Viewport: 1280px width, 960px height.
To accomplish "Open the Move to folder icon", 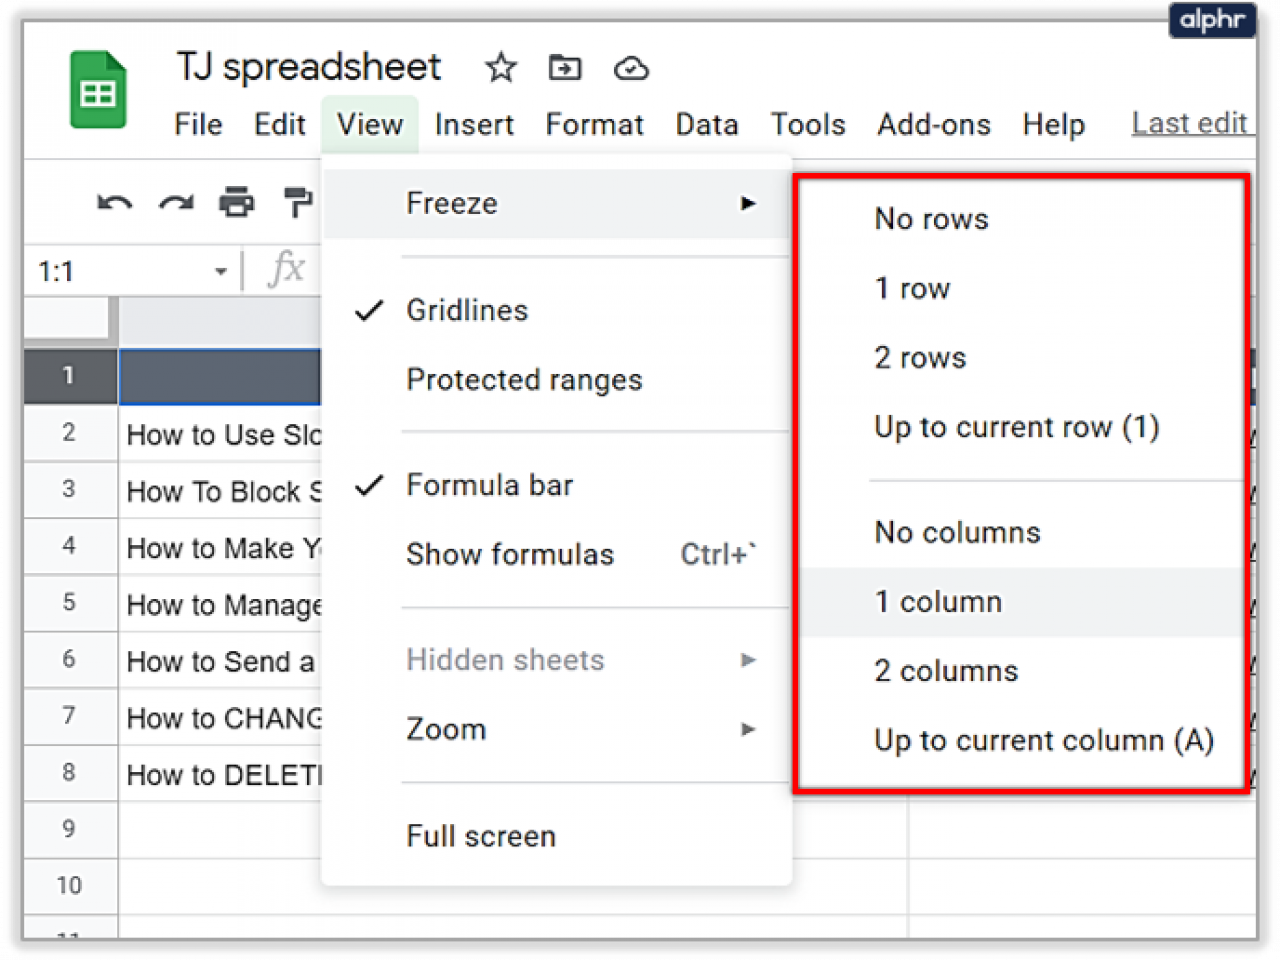I will 565,68.
